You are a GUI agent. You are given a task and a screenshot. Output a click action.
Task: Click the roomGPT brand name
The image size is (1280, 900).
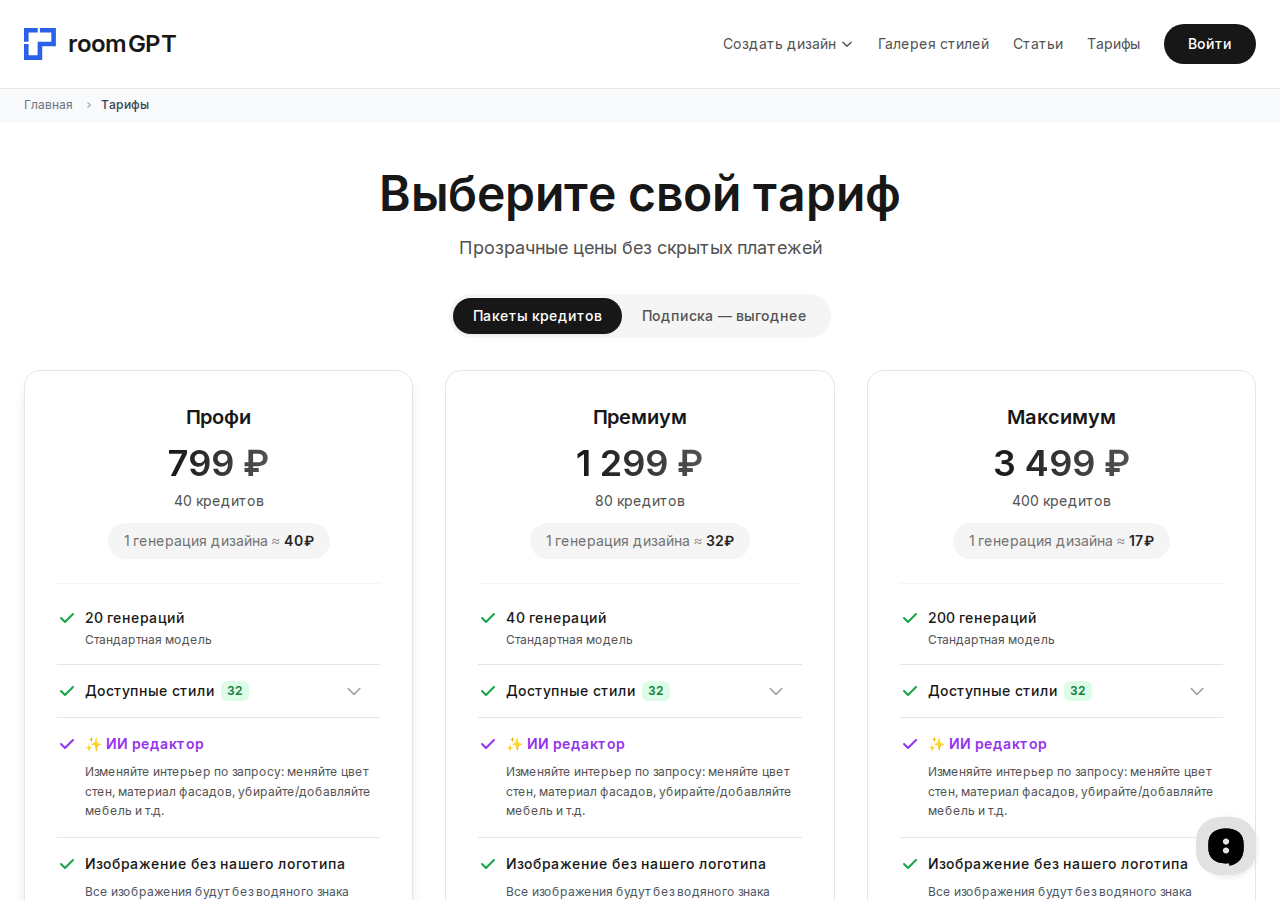(122, 44)
